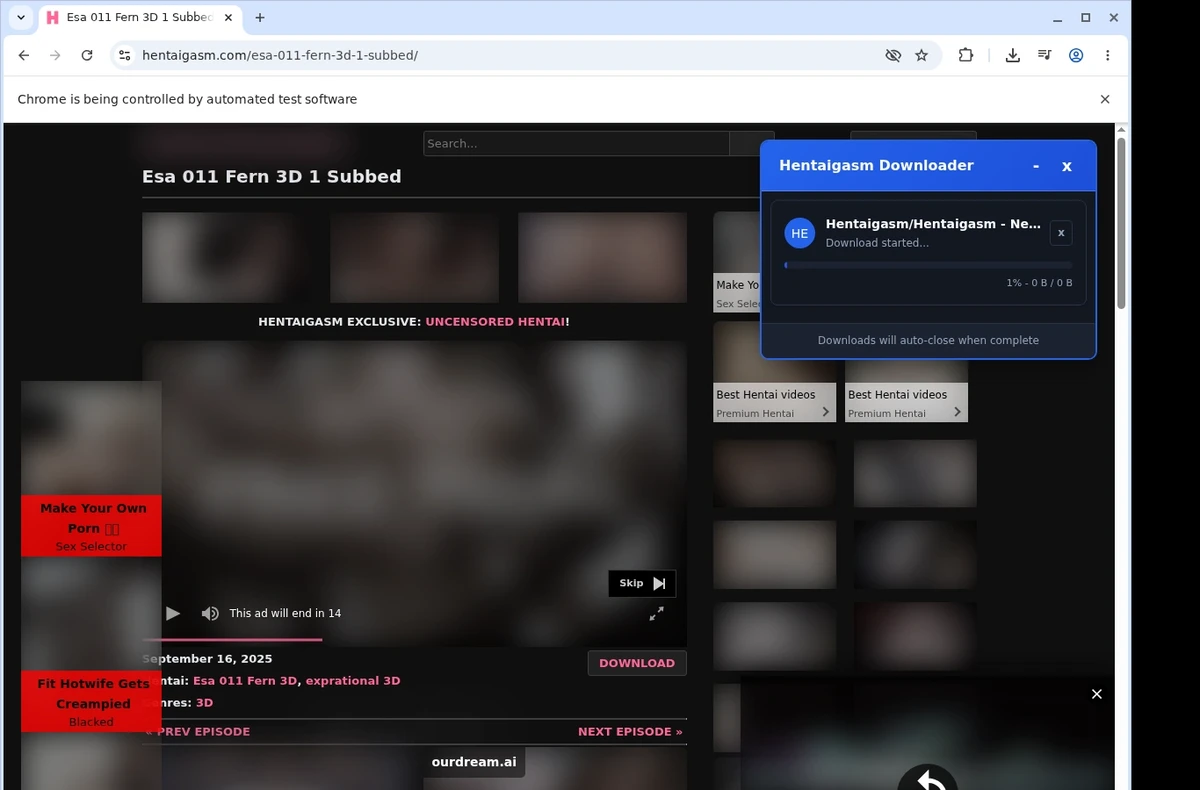Click the search submit button beside Search field
Viewport: 1200px width, 790px height.
click(x=752, y=143)
